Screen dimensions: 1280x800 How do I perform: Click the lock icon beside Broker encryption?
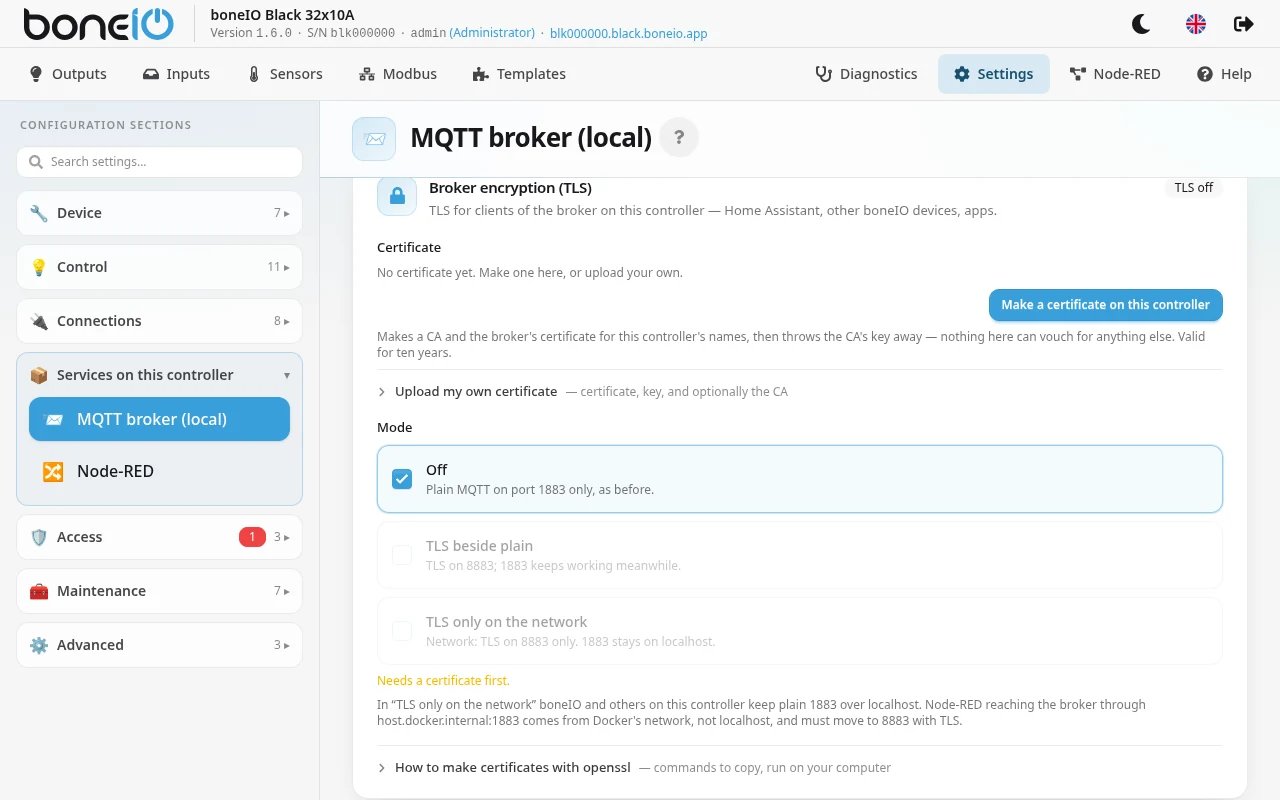click(x=397, y=196)
